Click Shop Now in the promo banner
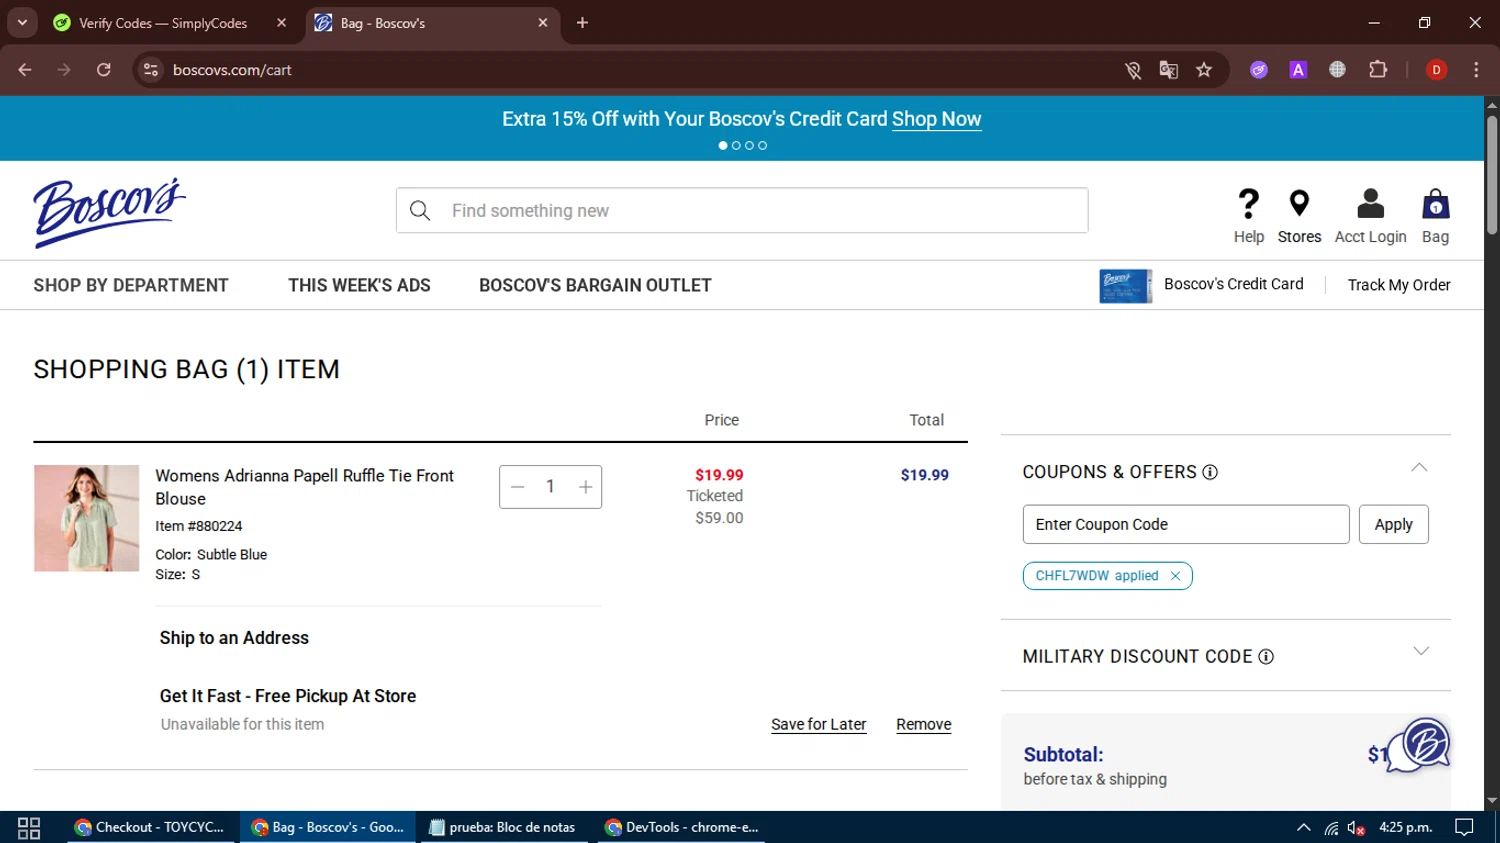 936,119
